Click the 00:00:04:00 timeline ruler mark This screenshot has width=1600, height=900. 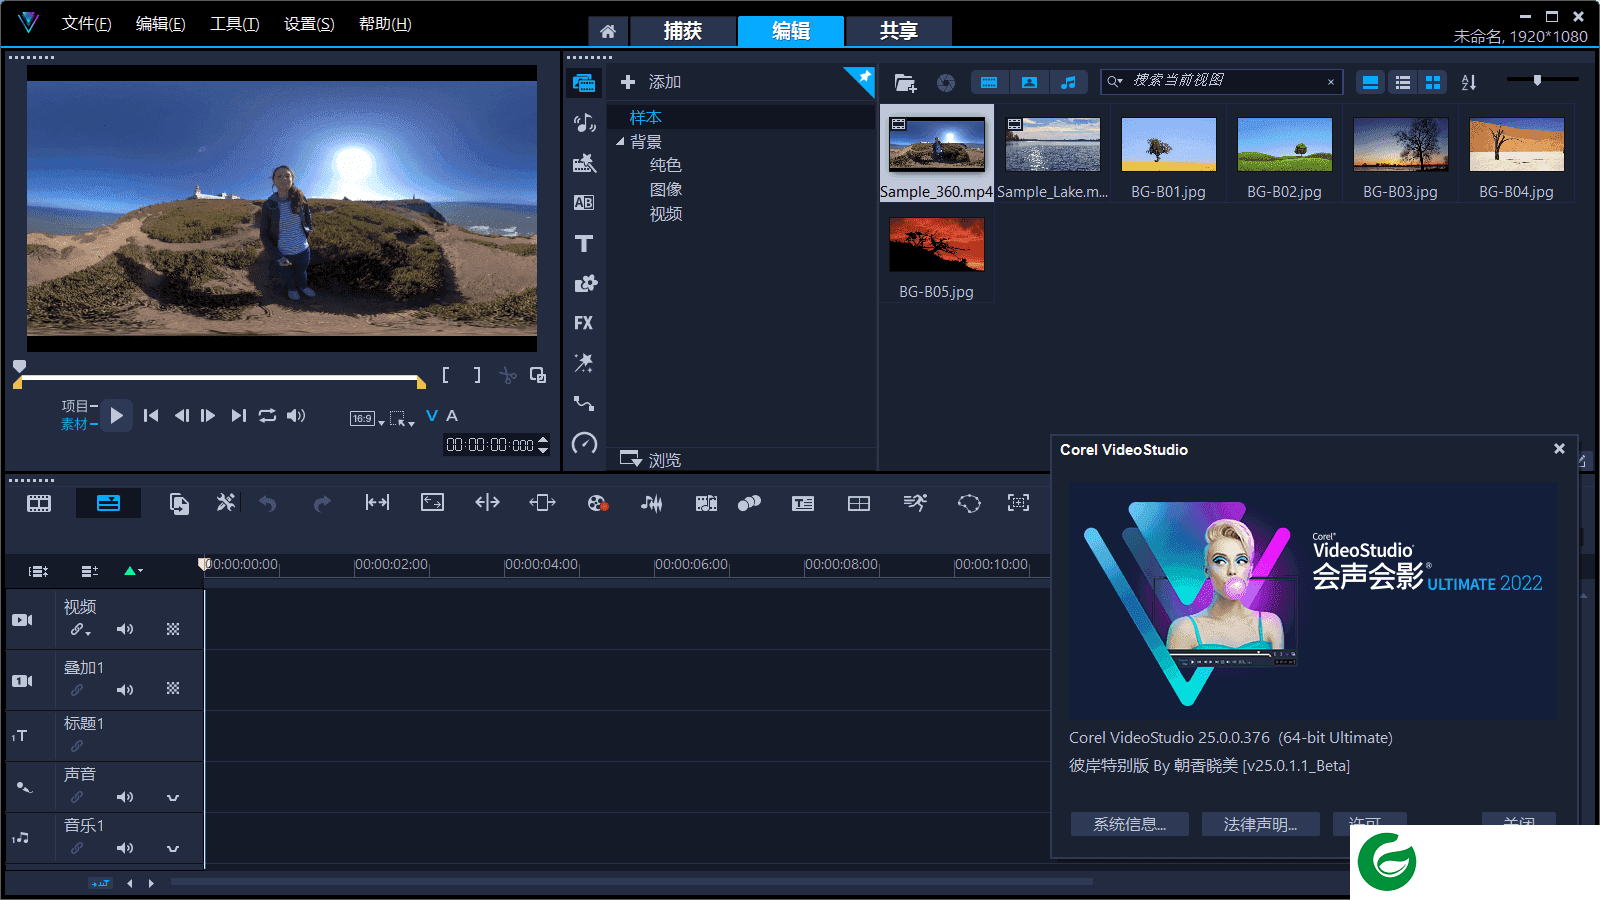click(x=541, y=564)
